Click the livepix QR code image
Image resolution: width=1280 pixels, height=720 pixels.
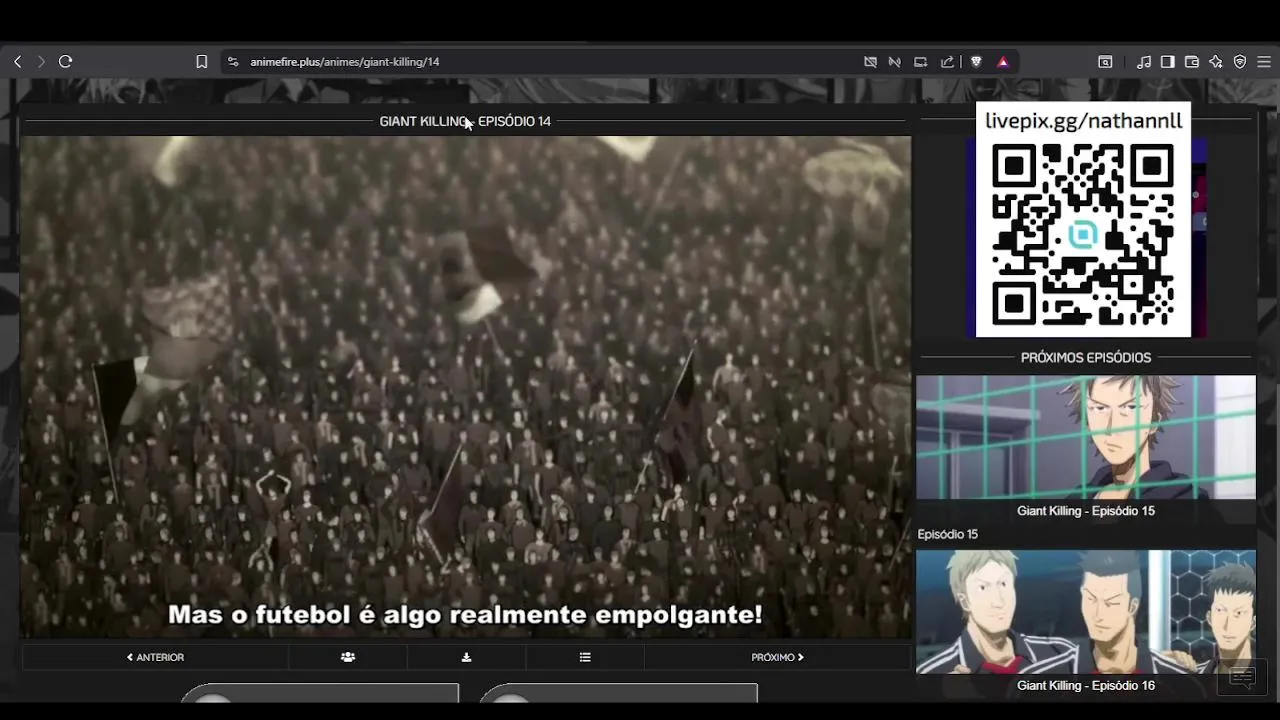(x=1083, y=233)
